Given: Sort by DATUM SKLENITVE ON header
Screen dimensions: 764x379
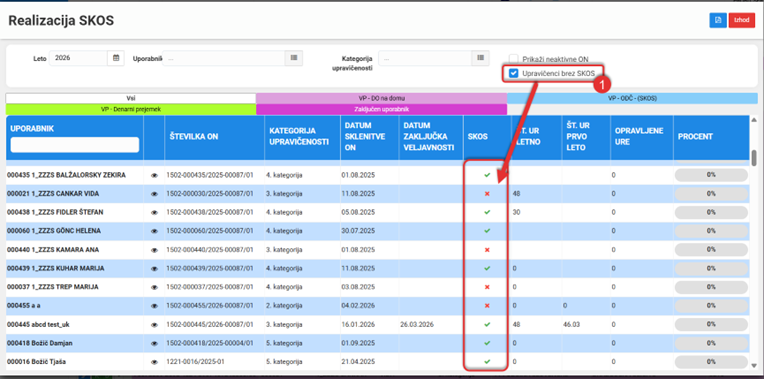Looking at the screenshot, I should (x=364, y=137).
